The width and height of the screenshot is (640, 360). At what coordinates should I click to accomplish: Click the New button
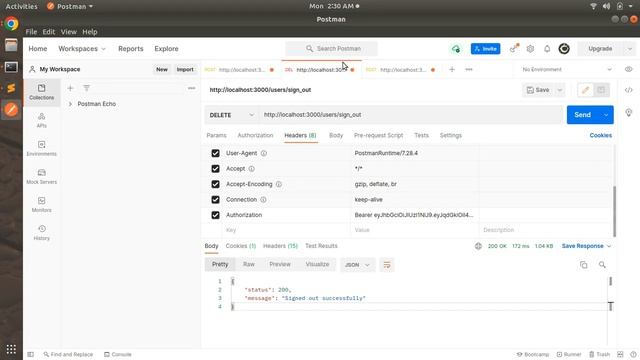[x=162, y=69]
